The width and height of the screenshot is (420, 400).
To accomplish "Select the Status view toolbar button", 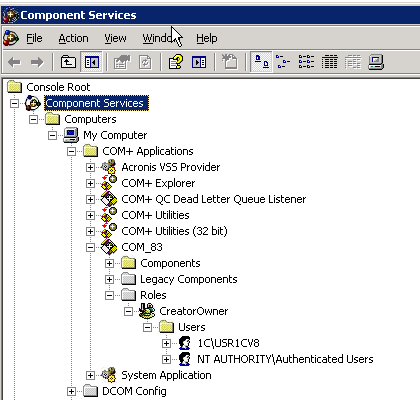I will coord(353,62).
